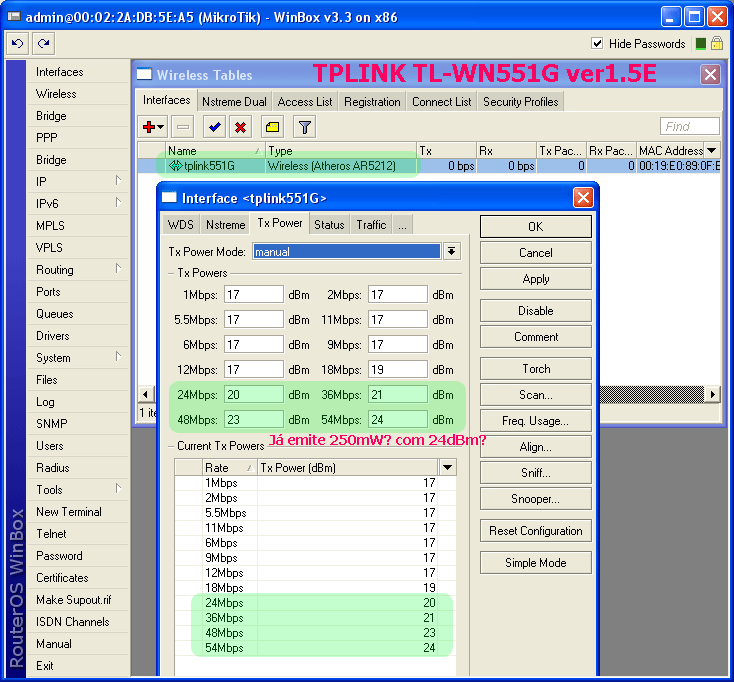
Task: Click the green status indicator square
Action: [x=701, y=44]
